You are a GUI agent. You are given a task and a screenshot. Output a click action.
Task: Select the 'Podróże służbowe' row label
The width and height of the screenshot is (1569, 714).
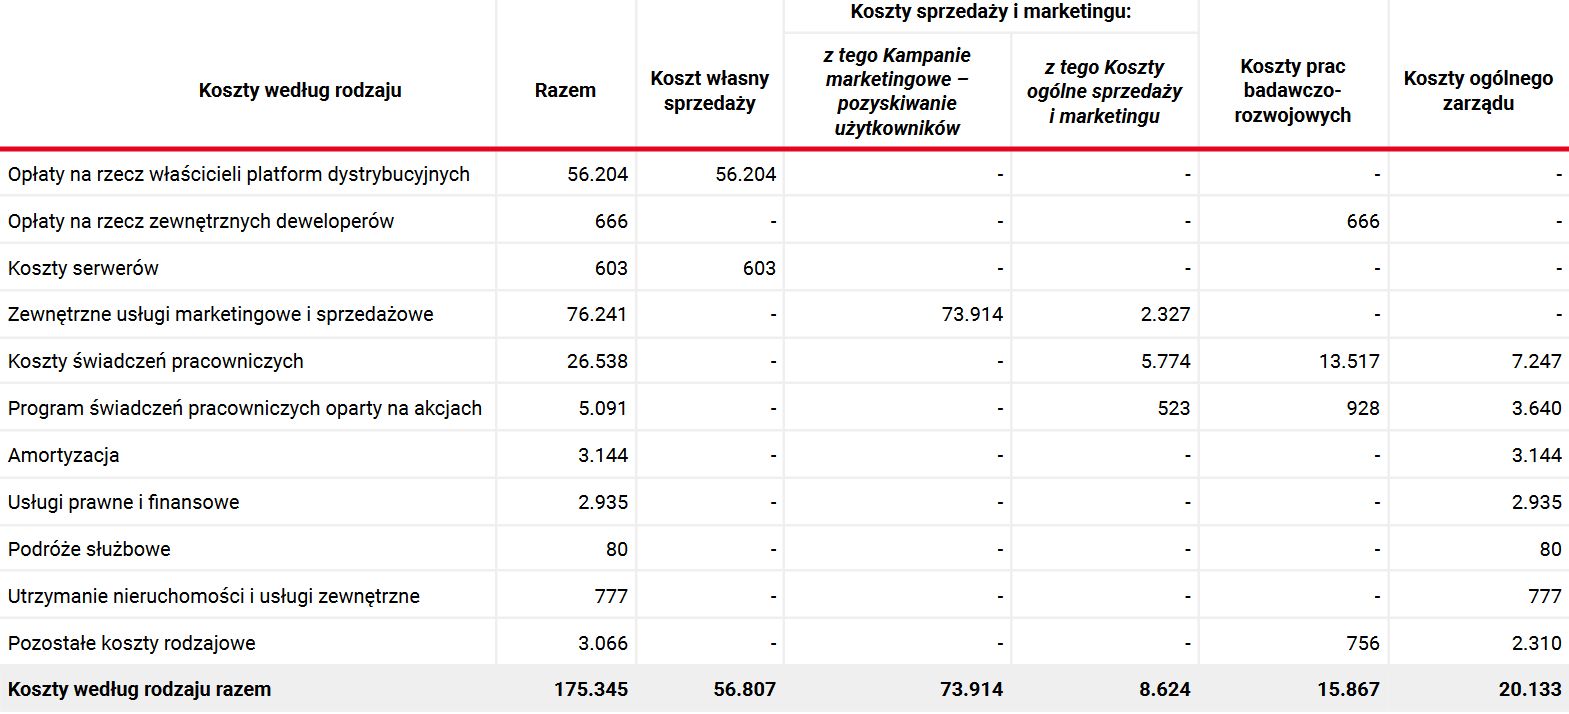click(x=89, y=549)
